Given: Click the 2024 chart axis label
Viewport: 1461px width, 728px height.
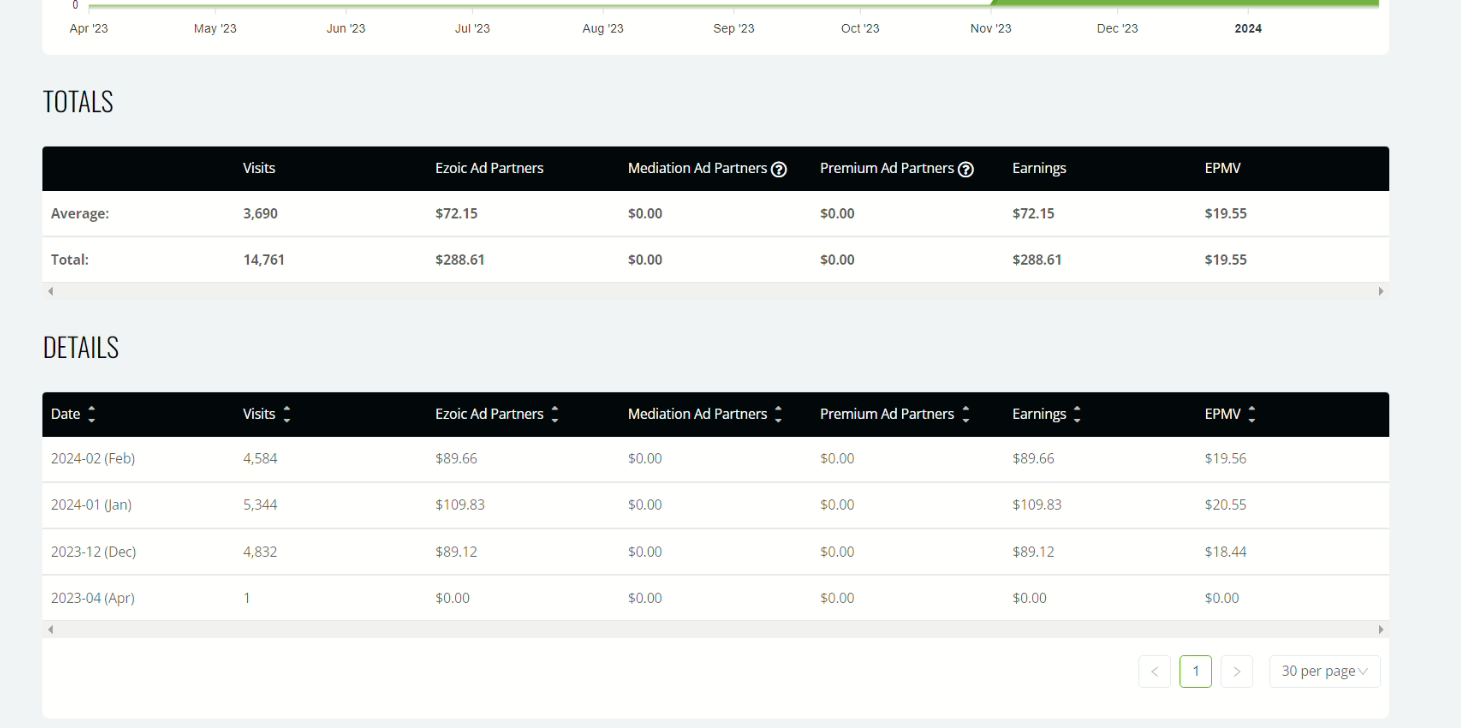Looking at the screenshot, I should (1248, 29).
